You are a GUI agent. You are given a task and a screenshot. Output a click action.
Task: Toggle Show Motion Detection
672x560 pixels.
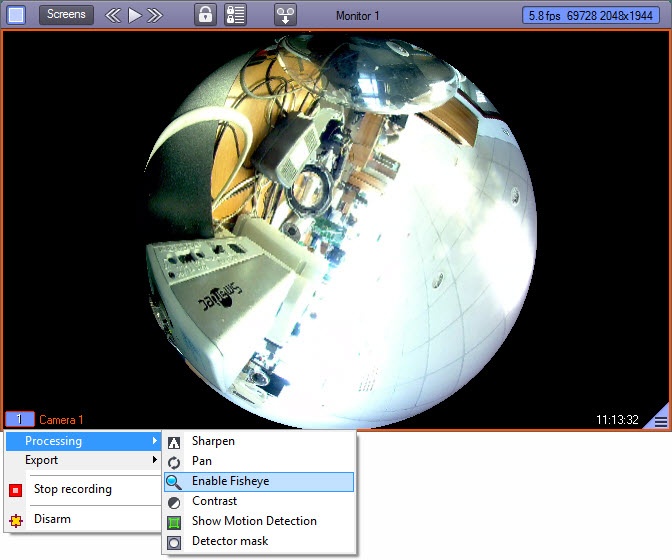point(254,521)
